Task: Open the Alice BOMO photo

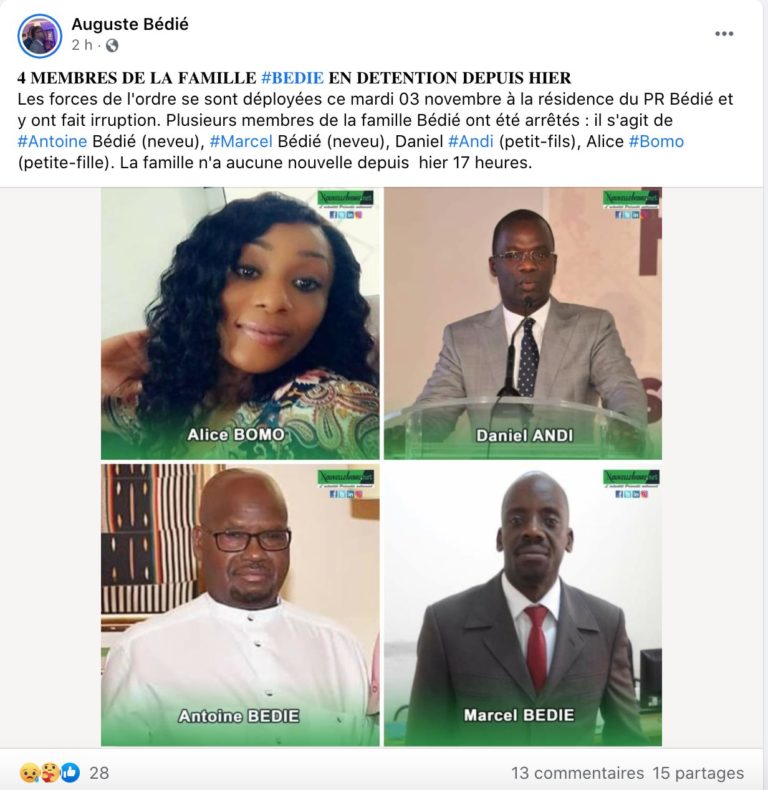Action: pyautogui.click(x=240, y=323)
